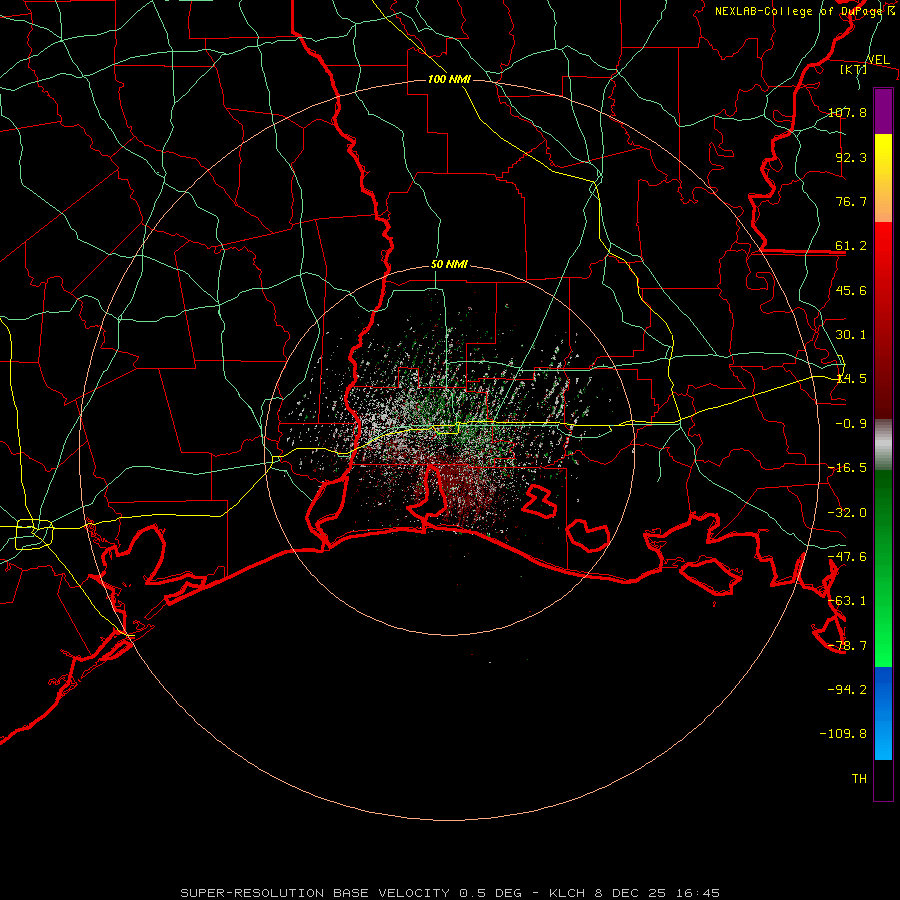This screenshot has width=900, height=900.
Task: Click the -0.9 velocity scale value
Action: [x=851, y=424]
